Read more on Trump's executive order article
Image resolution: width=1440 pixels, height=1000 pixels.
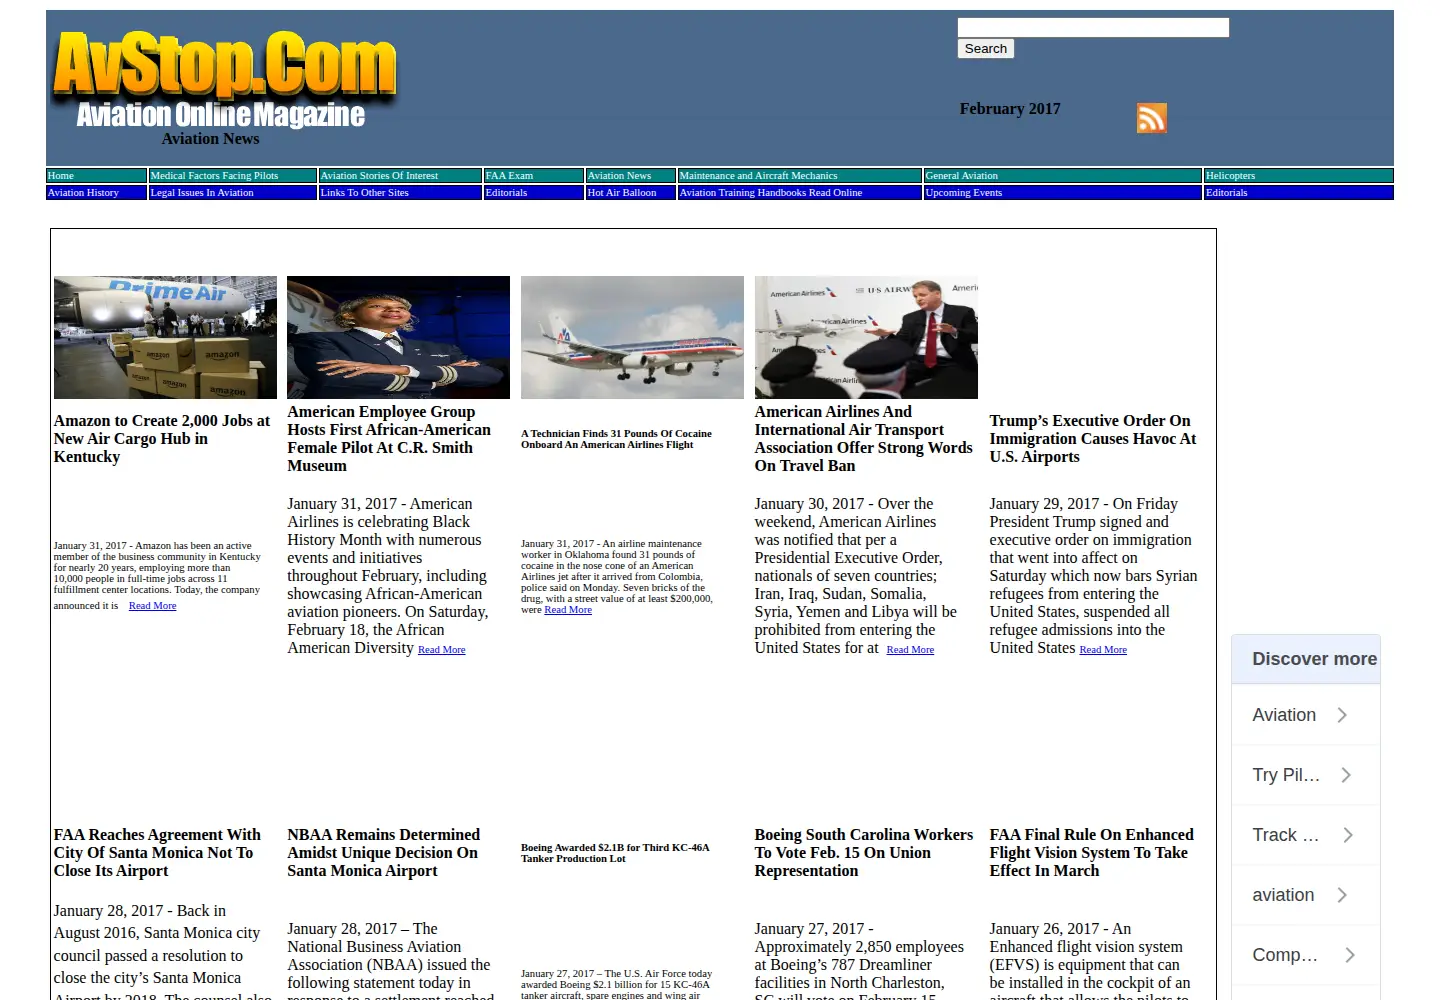tap(1103, 650)
